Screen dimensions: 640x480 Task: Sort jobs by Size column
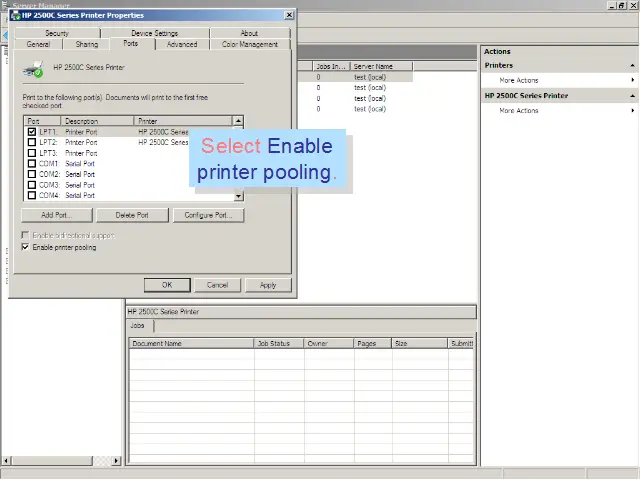pyautogui.click(x=420, y=343)
